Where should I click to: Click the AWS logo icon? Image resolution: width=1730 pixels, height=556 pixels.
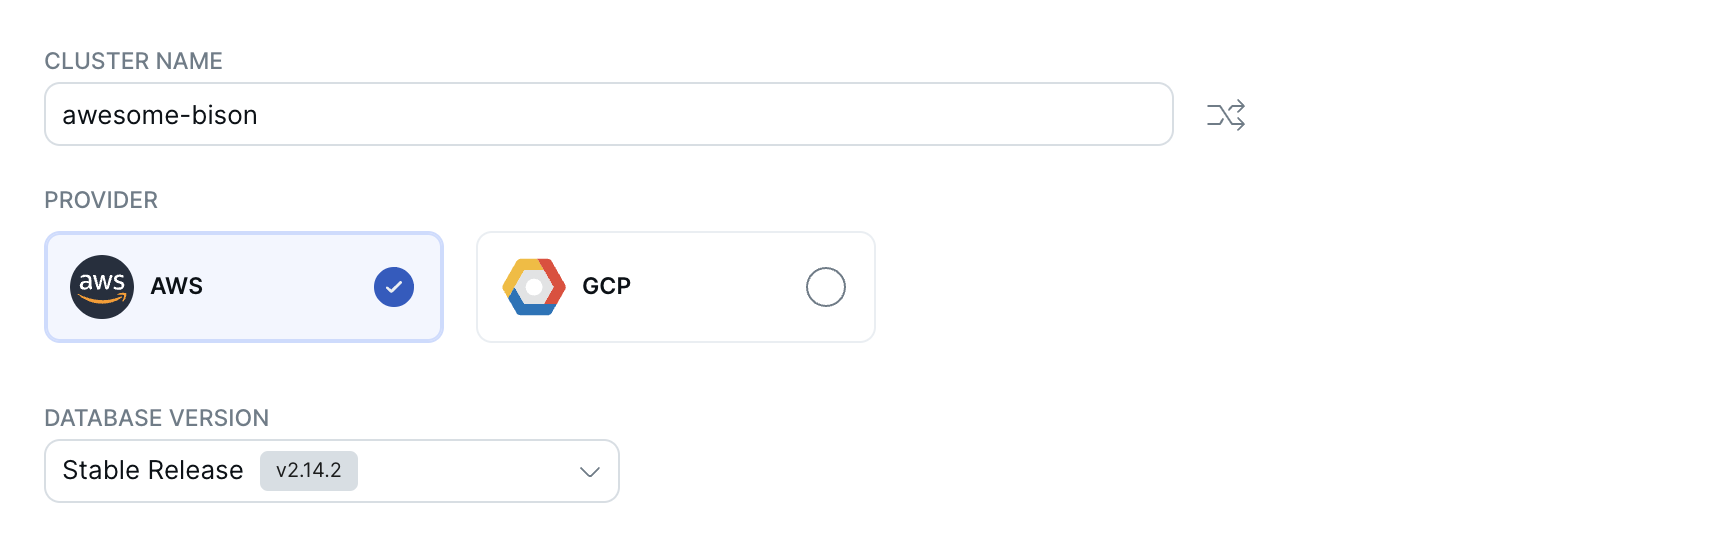pos(102,287)
